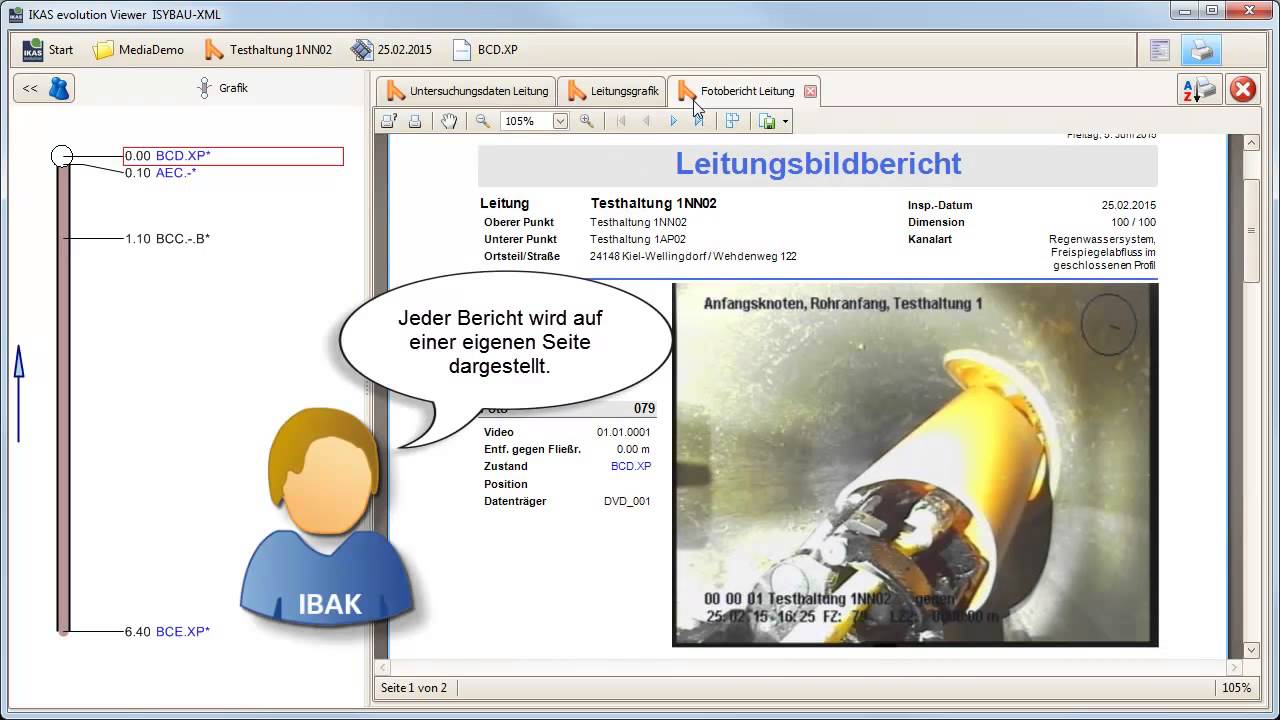Open the 105% zoom level dropdown
The width and height of the screenshot is (1280, 720).
coord(560,121)
